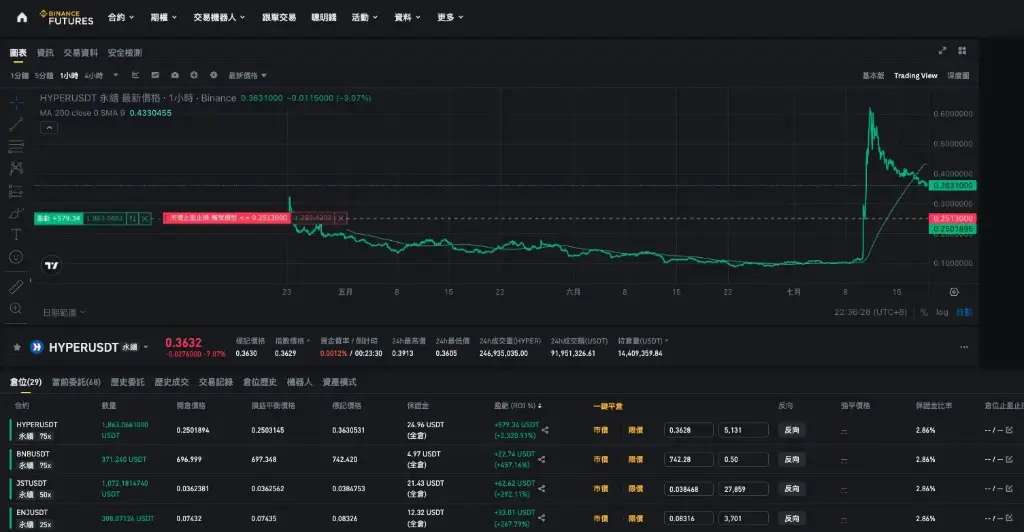Image resolution: width=1024 pixels, height=532 pixels.
Task: Share the BNBUSDT position PnL
Action: tap(541, 459)
